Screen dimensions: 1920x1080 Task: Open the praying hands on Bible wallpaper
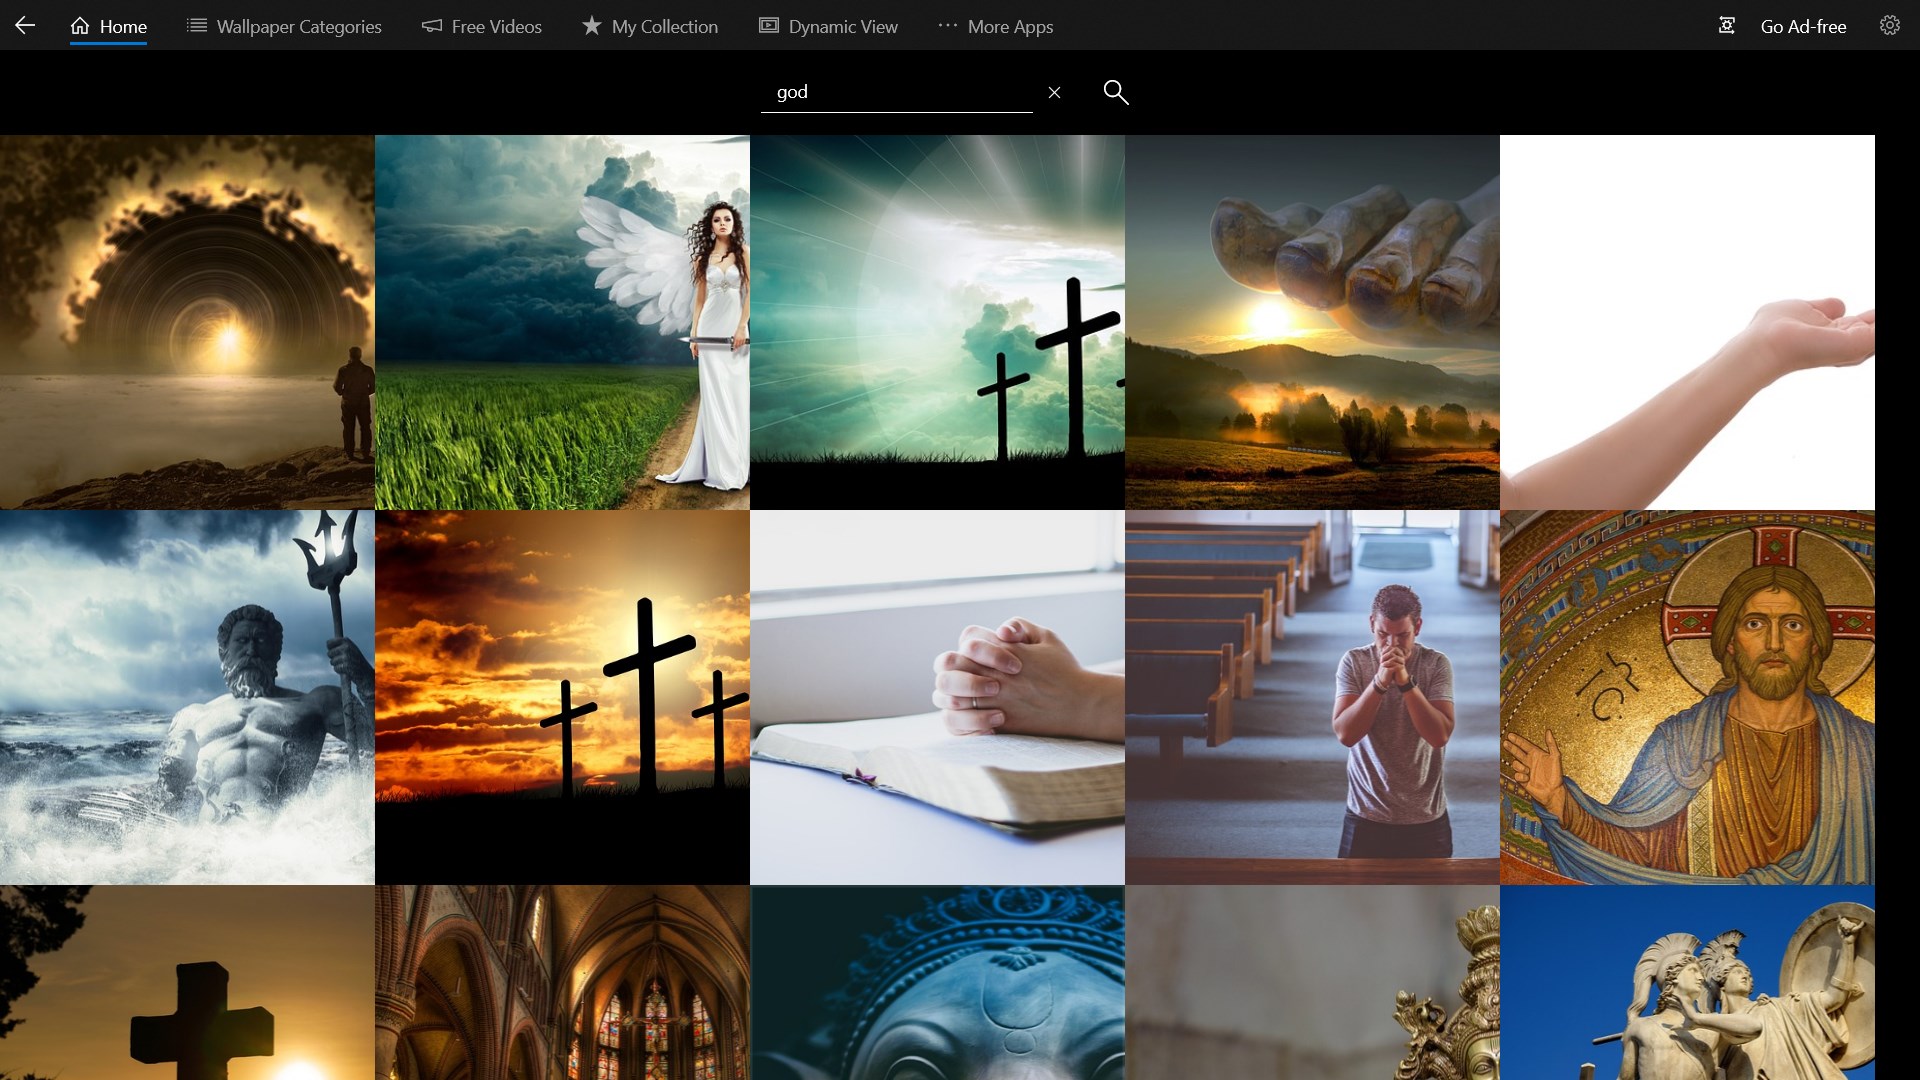click(x=937, y=697)
